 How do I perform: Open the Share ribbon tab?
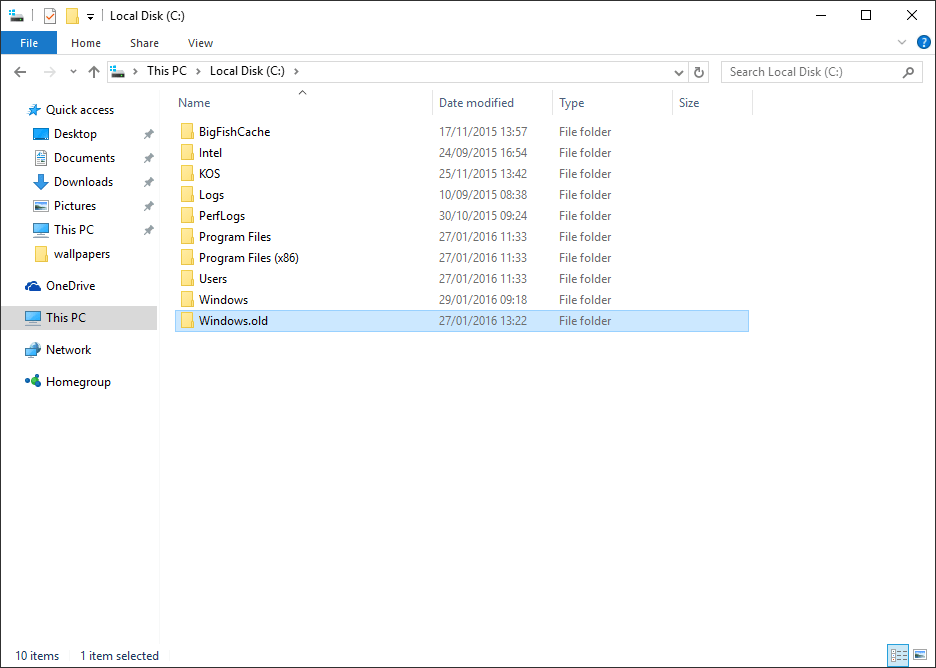coord(144,43)
